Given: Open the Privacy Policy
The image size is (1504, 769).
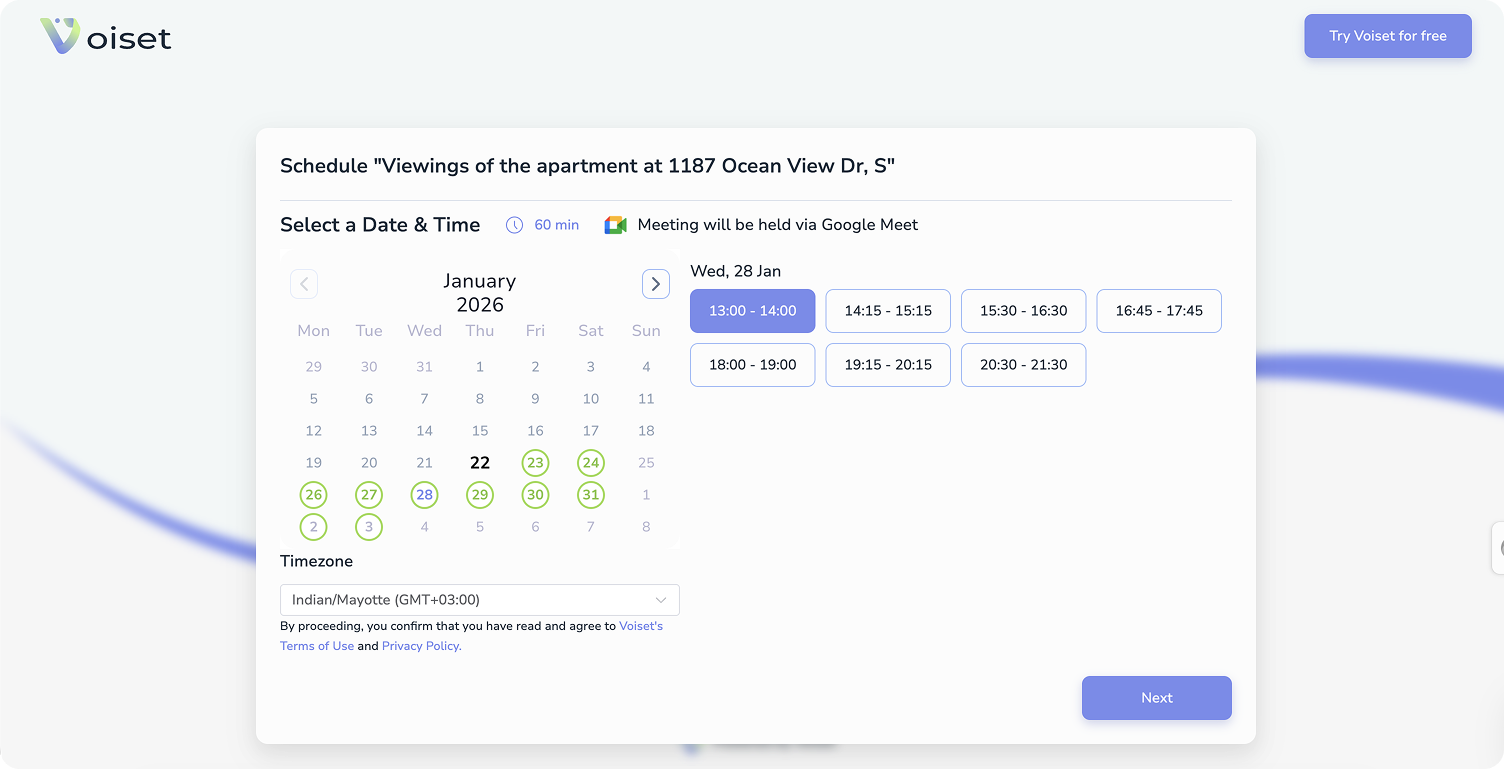Looking at the screenshot, I should (x=420, y=645).
